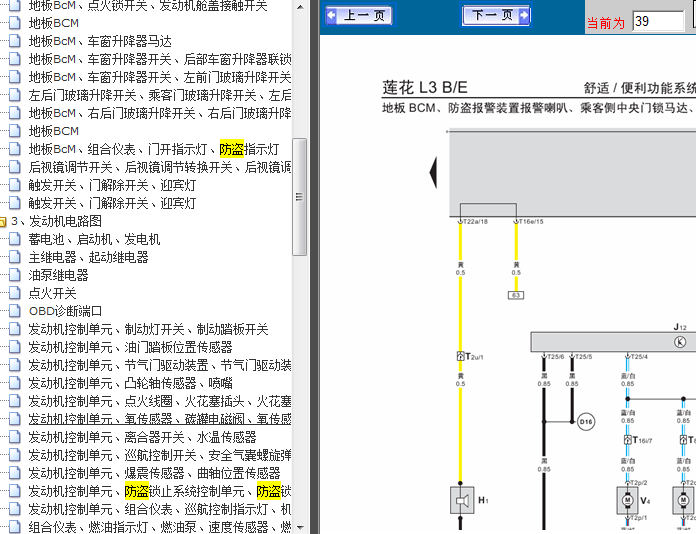Select 发动机控制单元、巡航控制开关、安全气囊螺旋弹 entry
The height and width of the screenshot is (534, 696).
(160, 455)
